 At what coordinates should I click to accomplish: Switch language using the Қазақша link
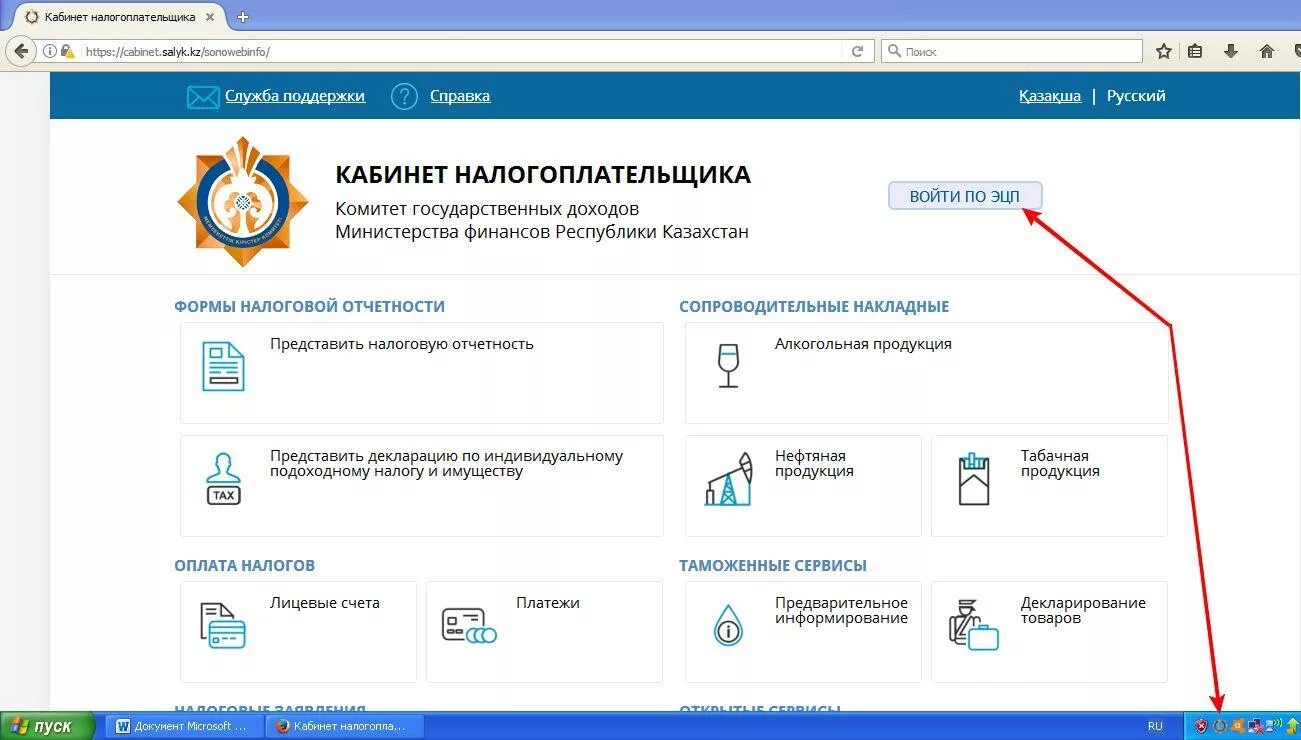1049,95
